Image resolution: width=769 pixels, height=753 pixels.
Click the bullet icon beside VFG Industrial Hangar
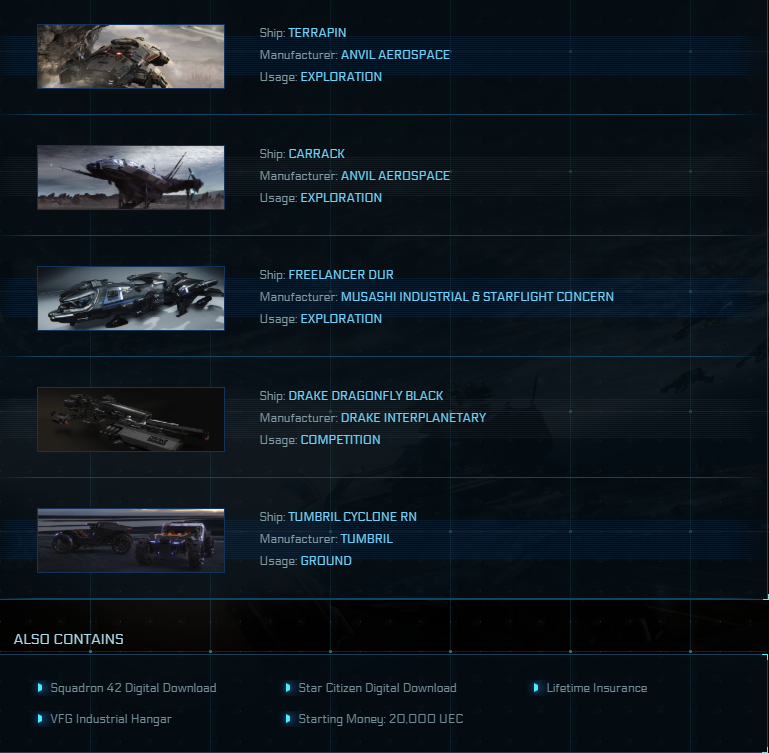pos(40,719)
